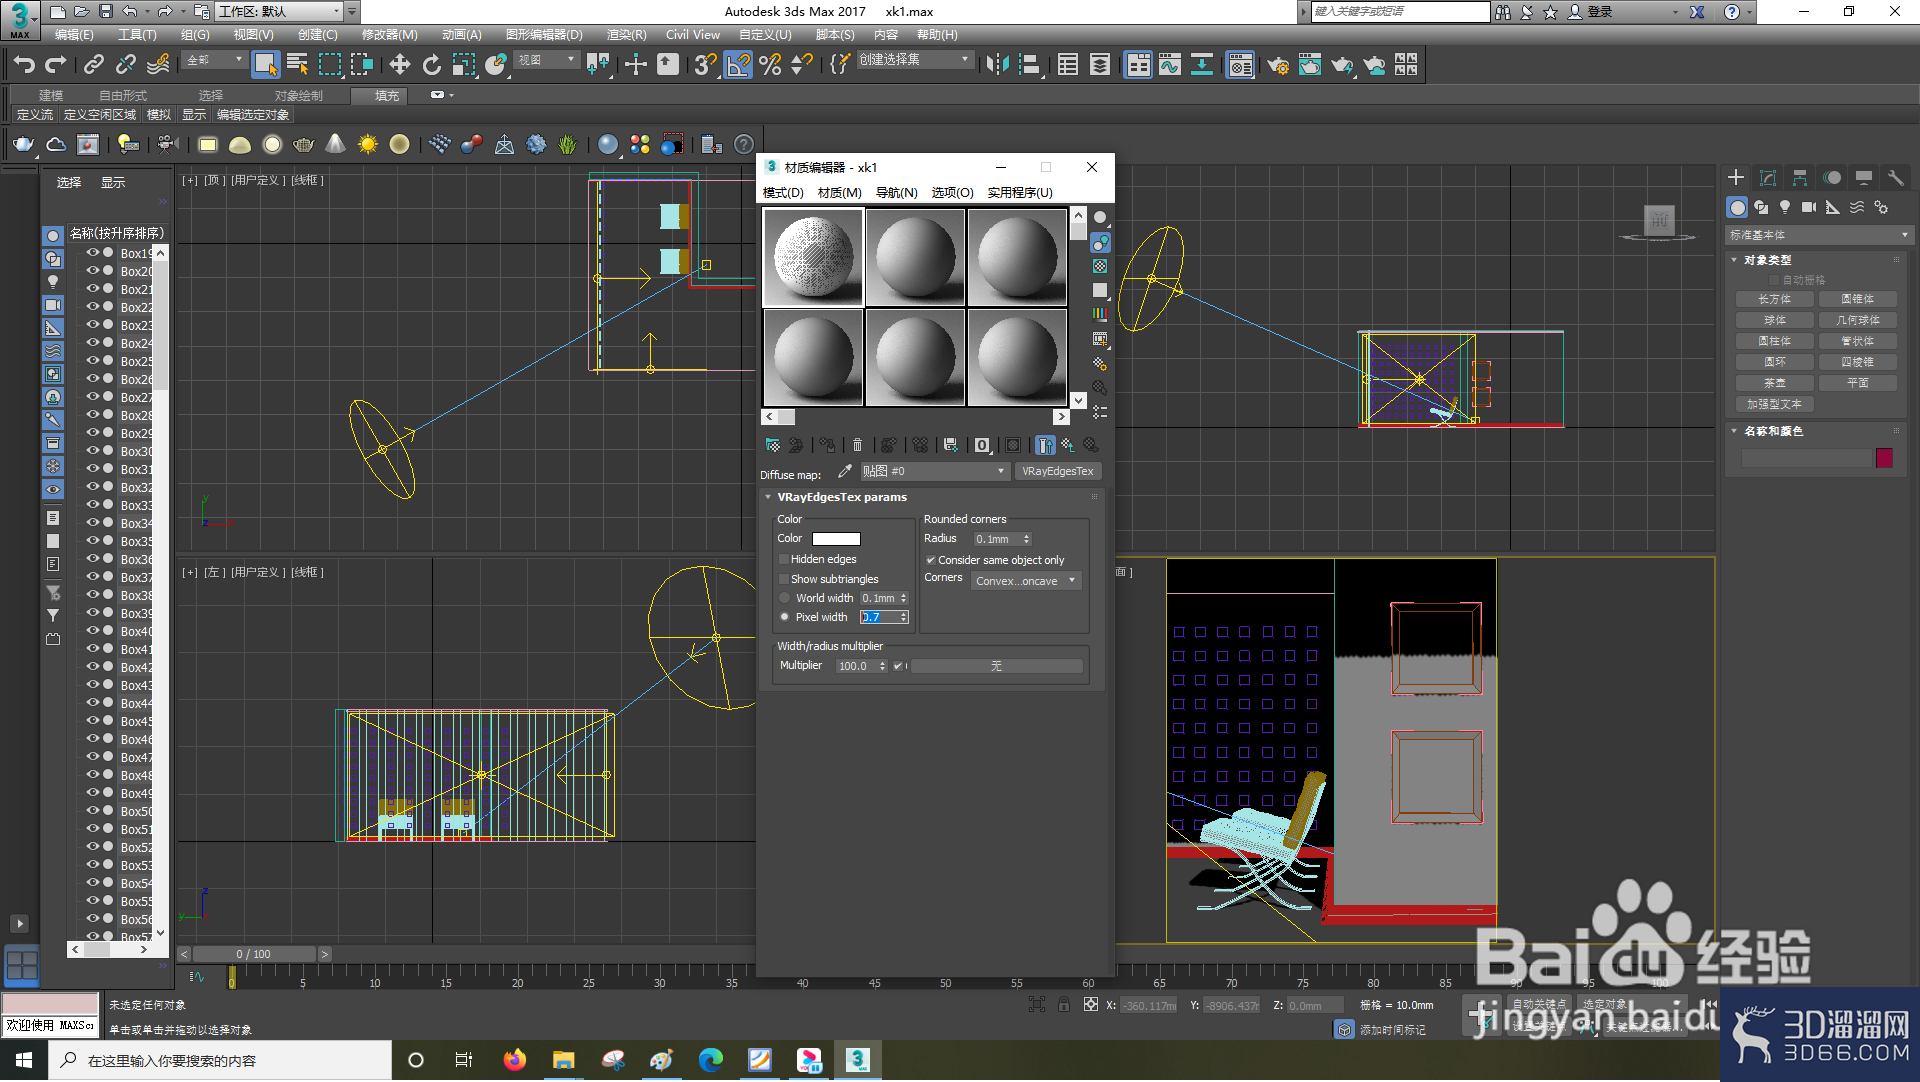
Task: Select the World width radio button
Action: tap(785, 598)
